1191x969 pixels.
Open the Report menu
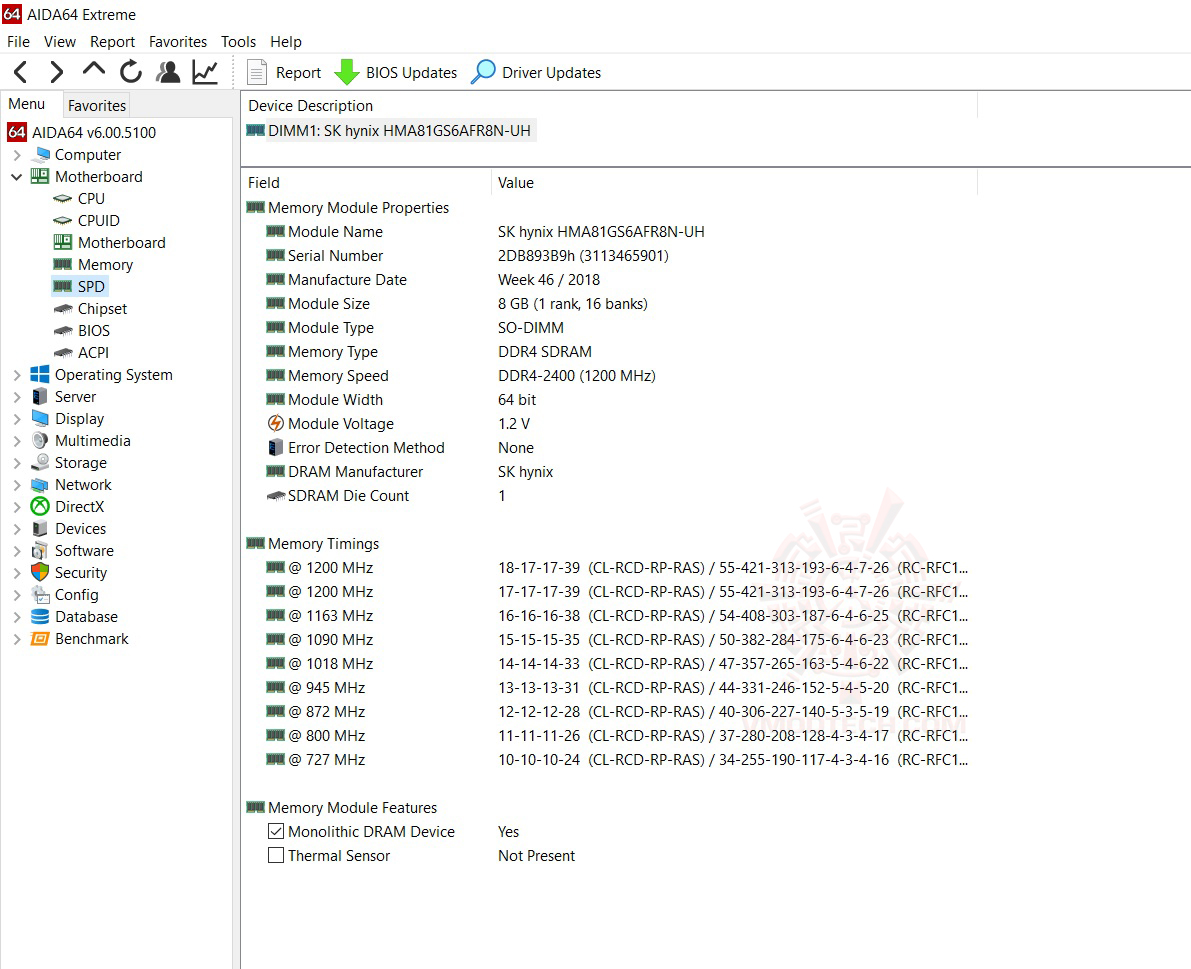pyautogui.click(x=112, y=42)
